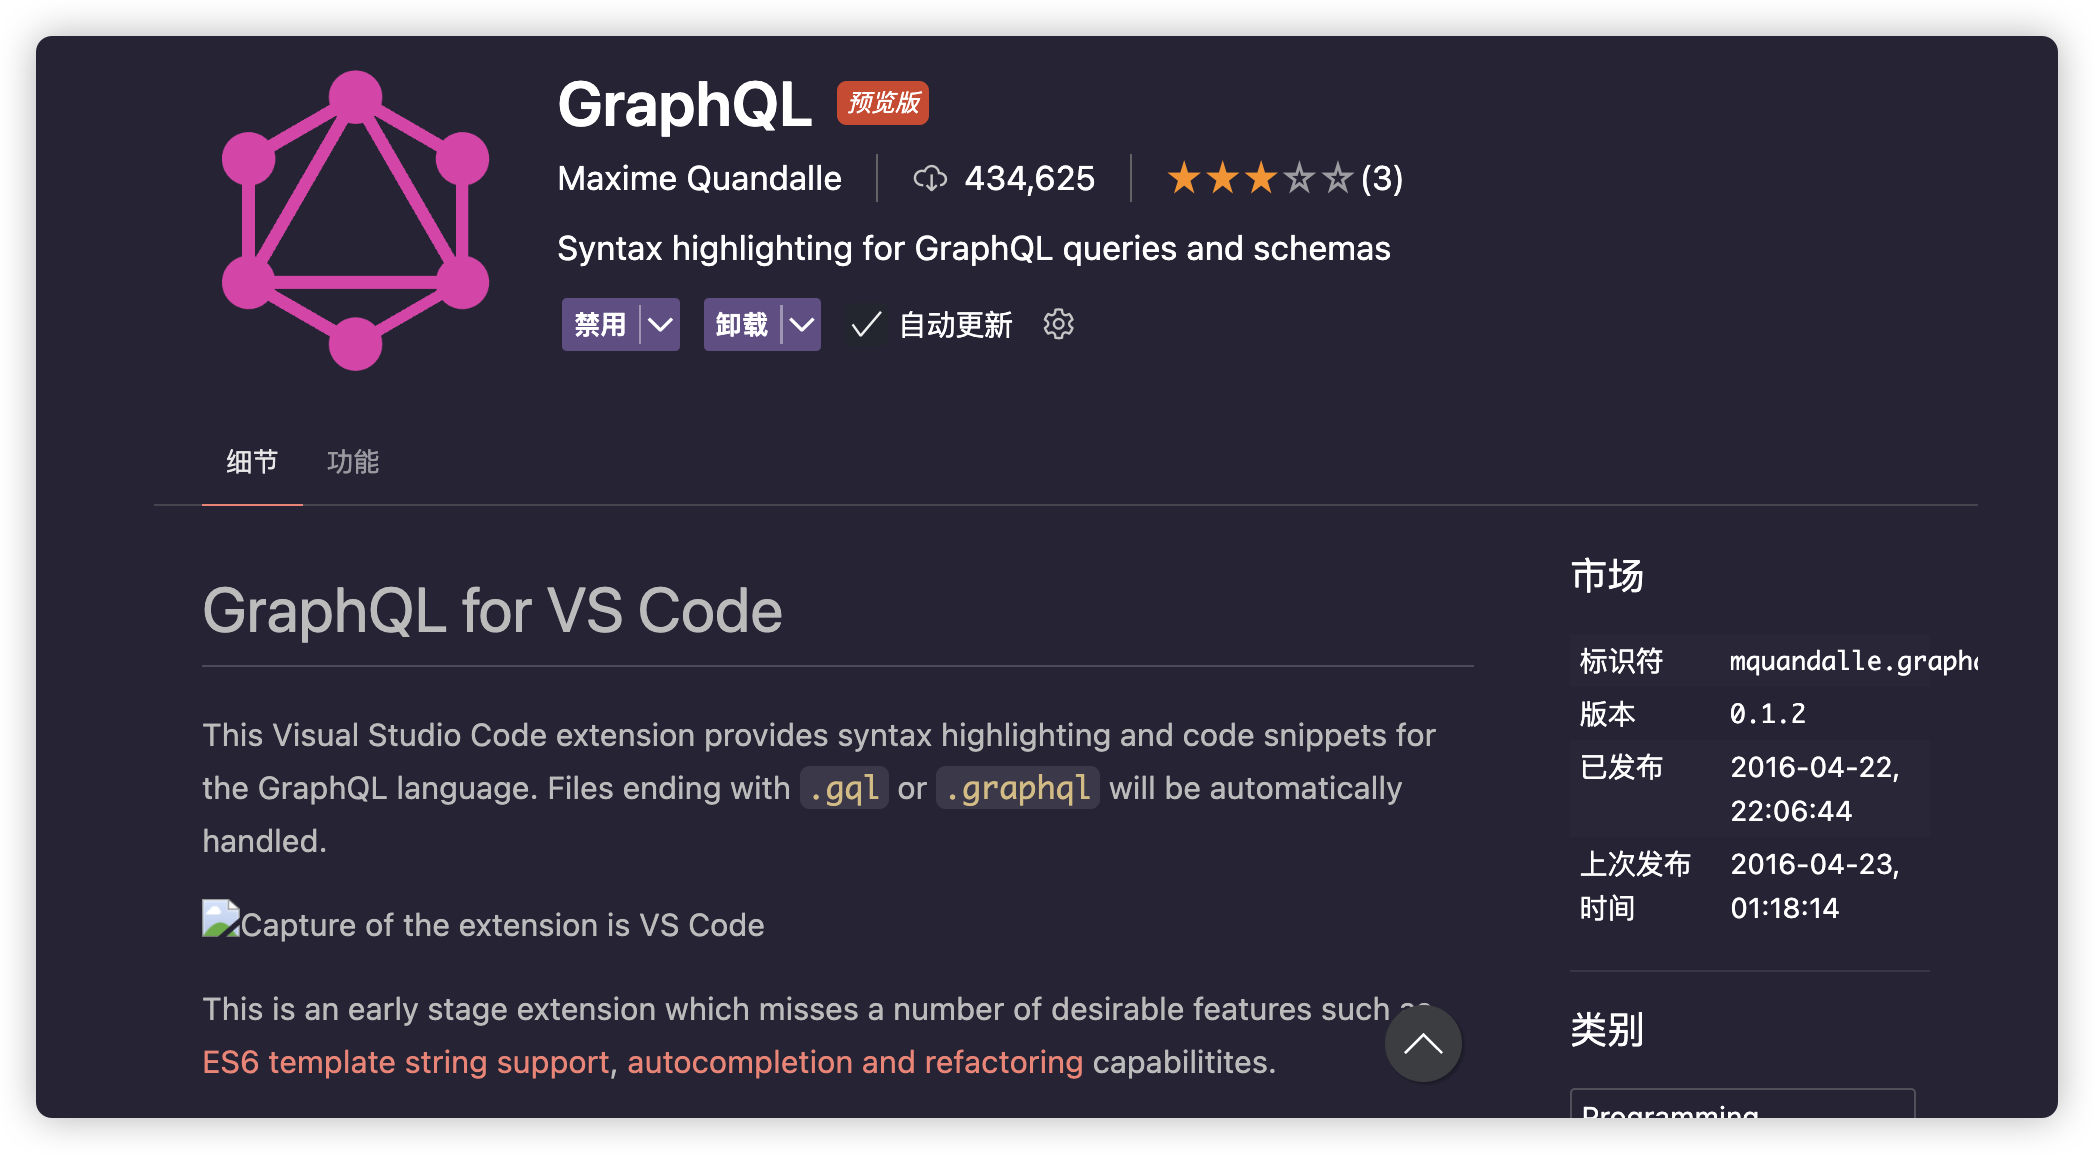Expand the 卸载 dropdown arrow
This screenshot has width=2094, height=1154.
coord(801,325)
